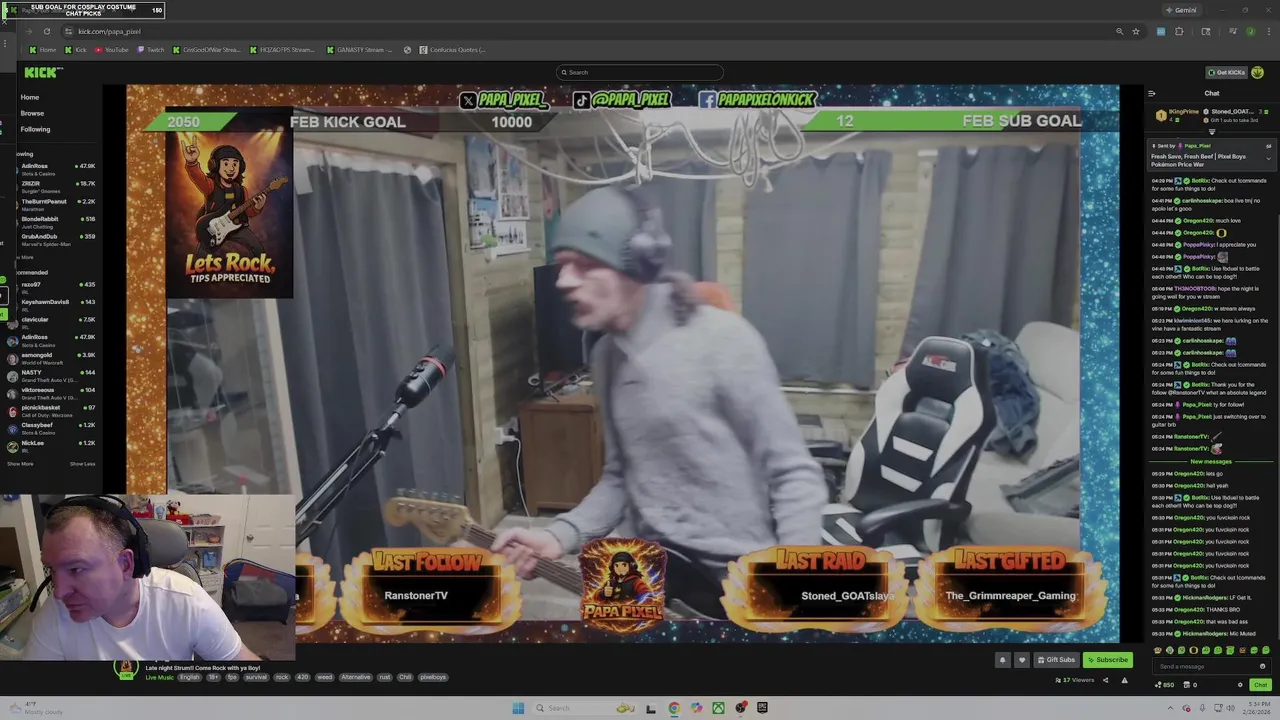Screen dimensions: 1280x720
Task: Open the emote picker in message box
Action: pos(1263,666)
